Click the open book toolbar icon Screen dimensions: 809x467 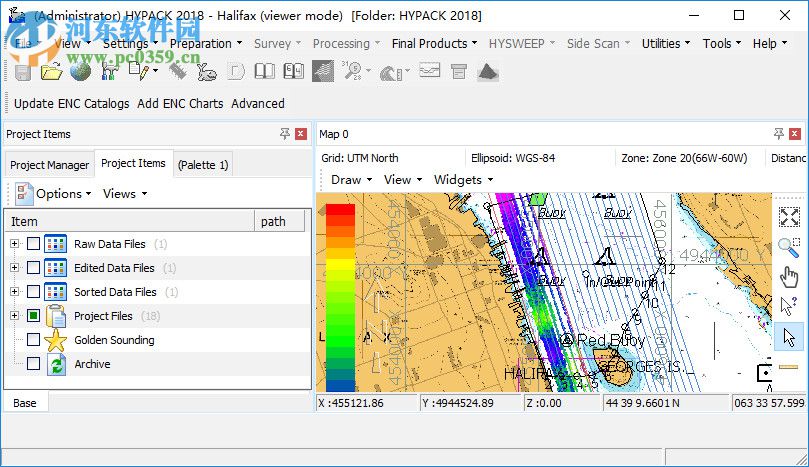265,71
